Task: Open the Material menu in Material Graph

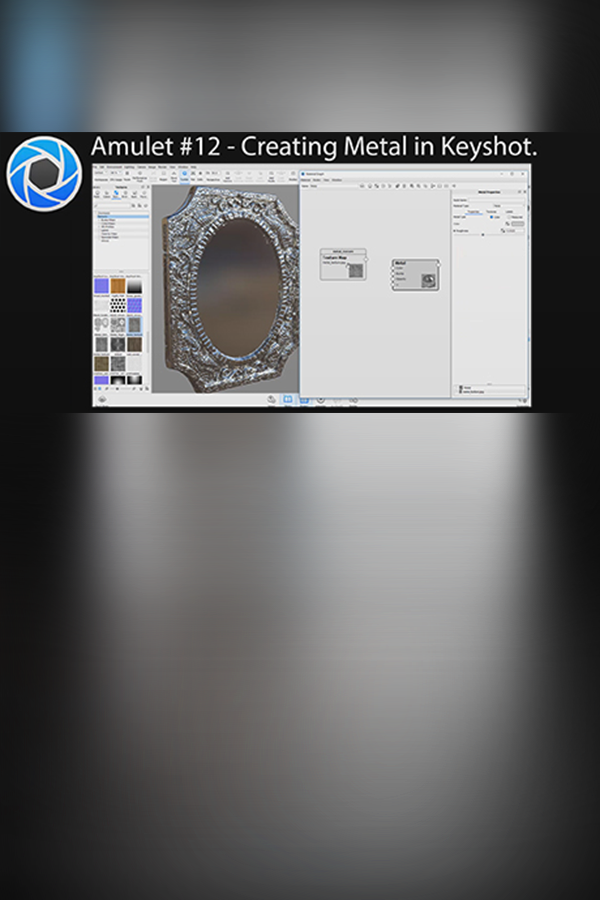Action: pyautogui.click(x=306, y=180)
